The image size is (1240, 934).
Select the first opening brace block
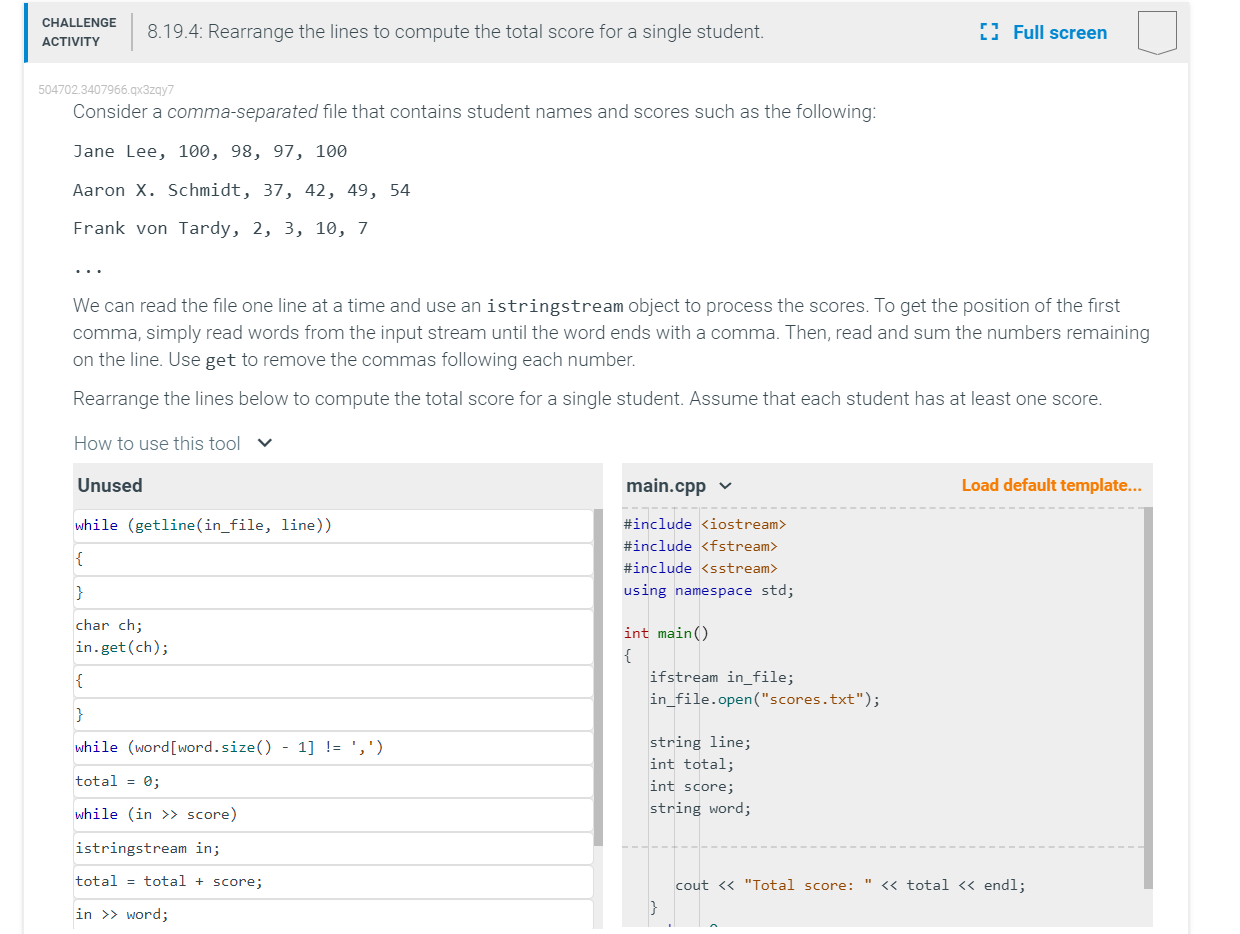click(333, 559)
